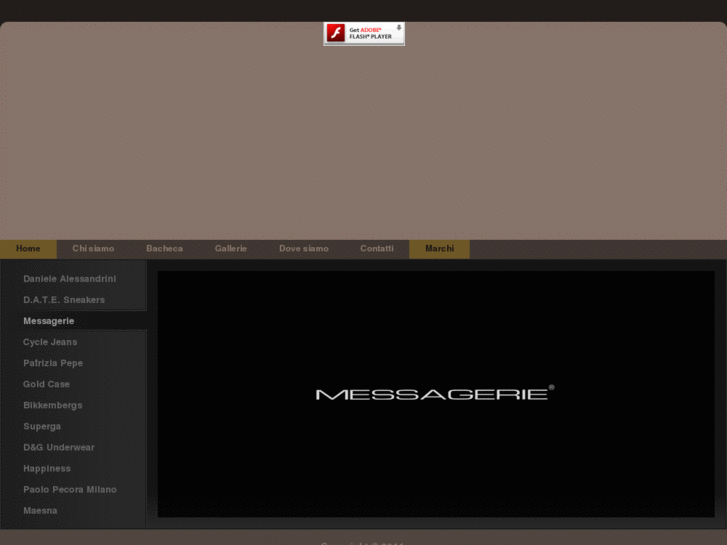Open the Happiness brand
Screen dimensions: 727x545
tap(47, 469)
